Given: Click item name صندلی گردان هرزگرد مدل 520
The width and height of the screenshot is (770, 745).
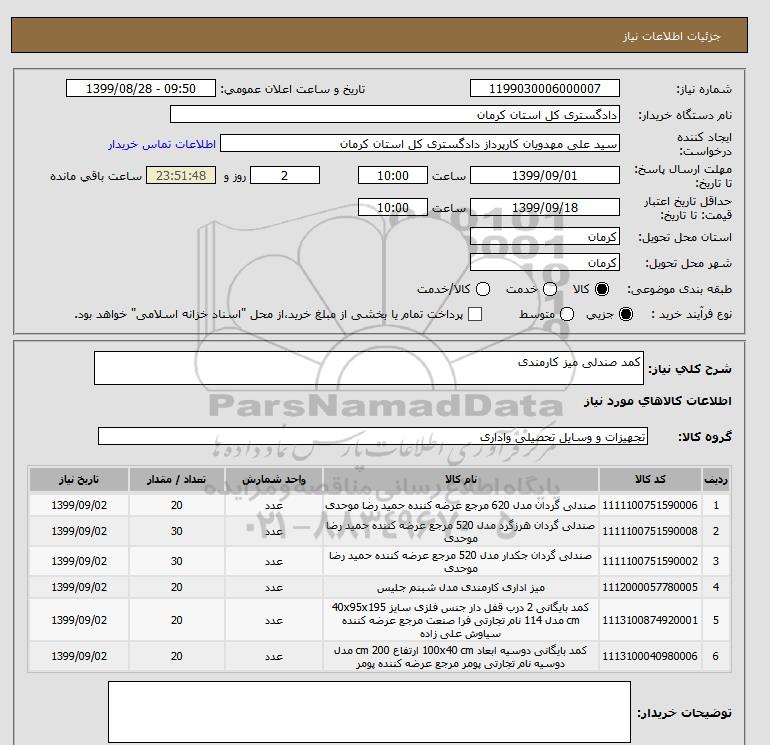Looking at the screenshot, I should coord(461,532).
